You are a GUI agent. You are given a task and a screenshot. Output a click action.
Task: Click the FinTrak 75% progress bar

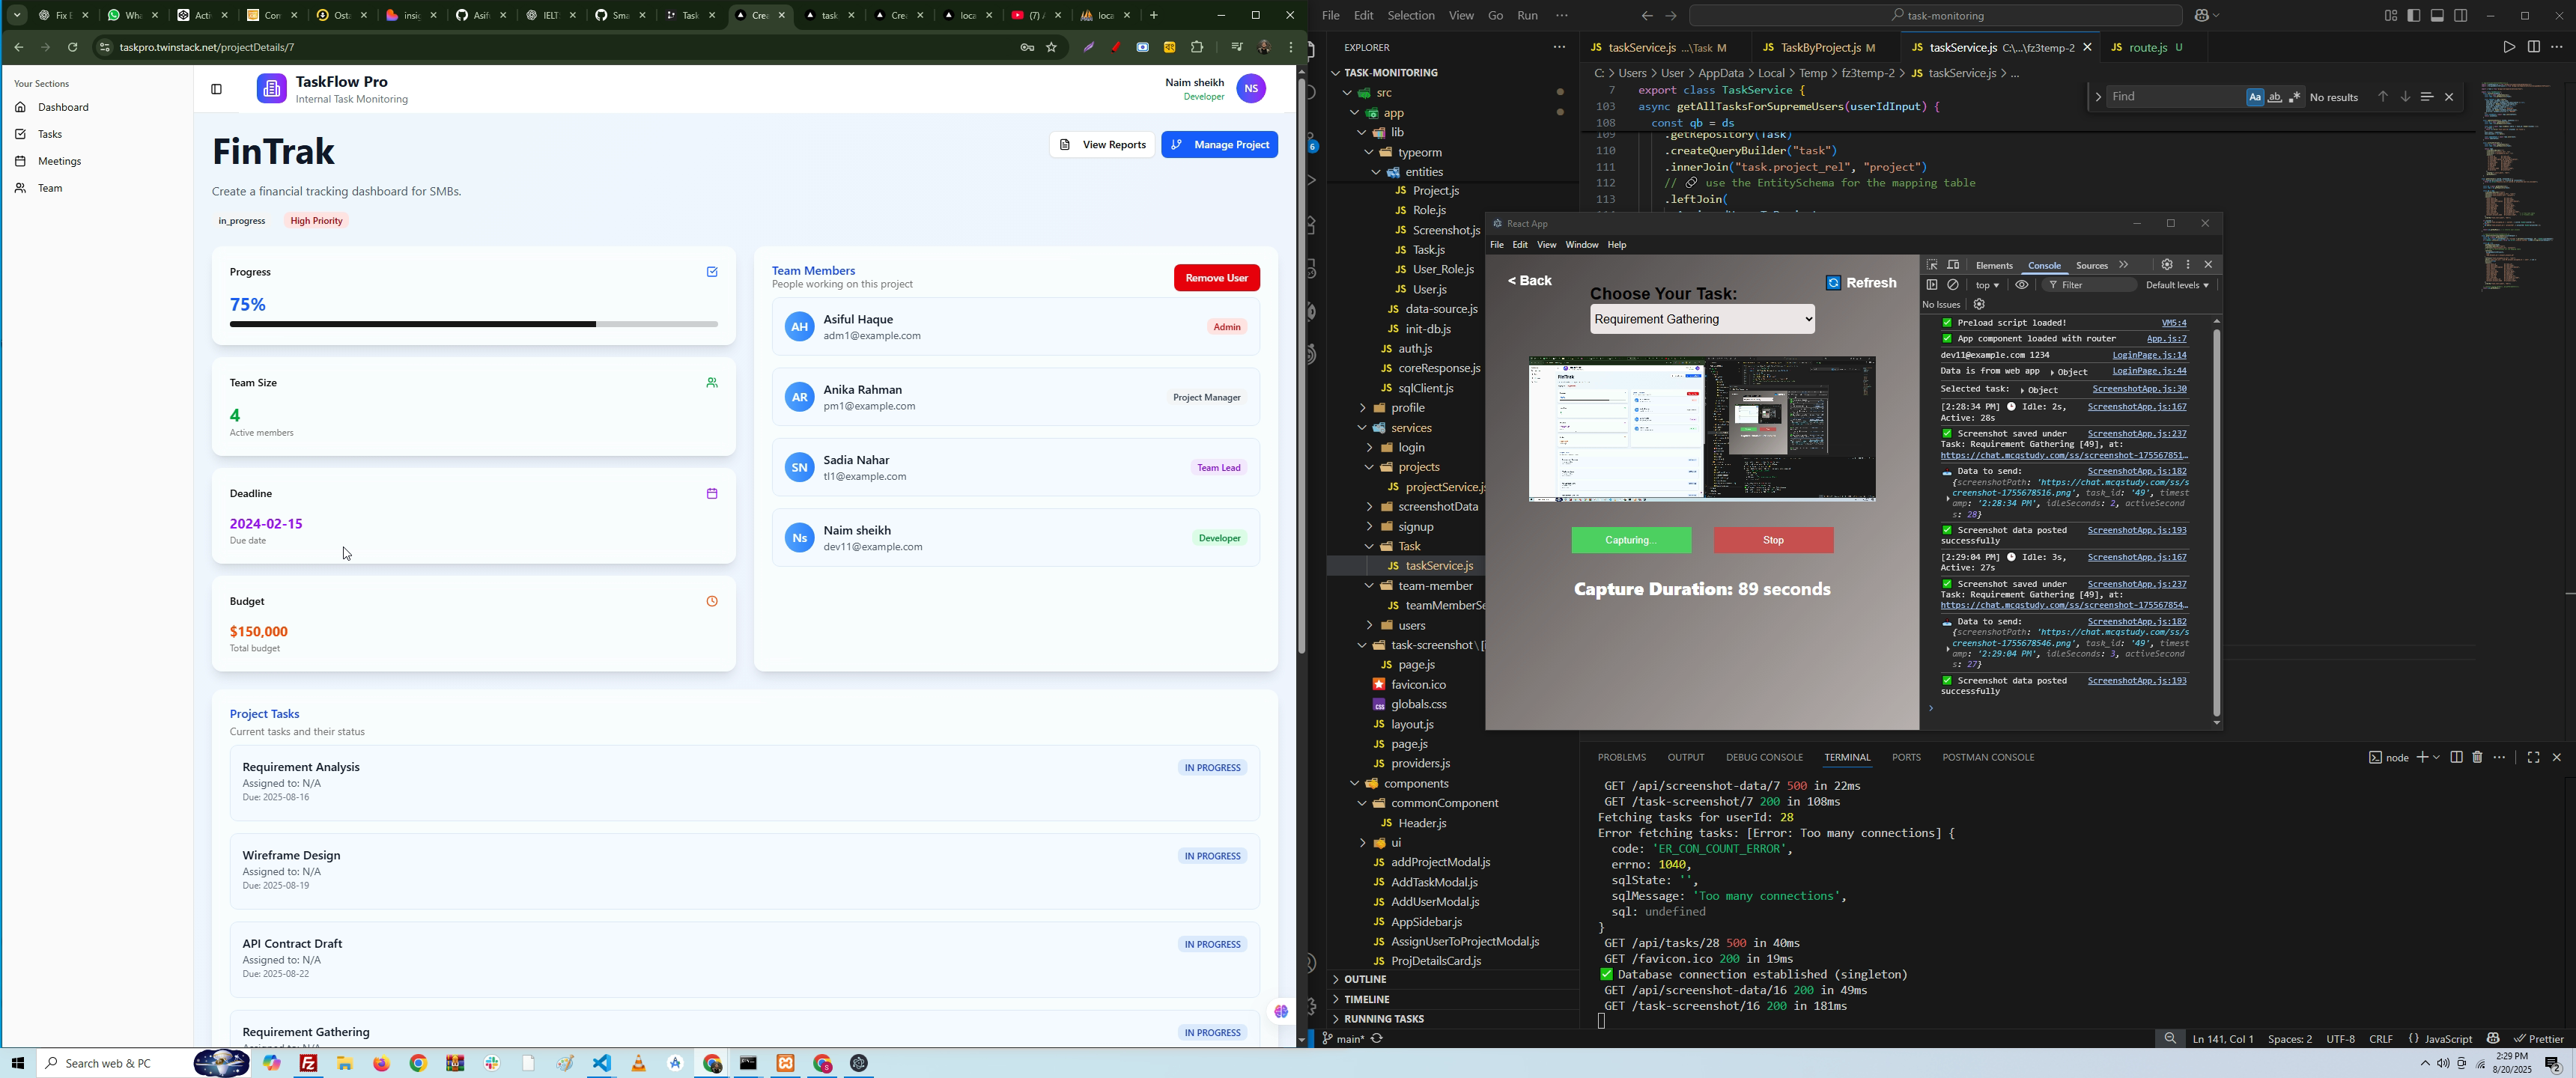(473, 324)
